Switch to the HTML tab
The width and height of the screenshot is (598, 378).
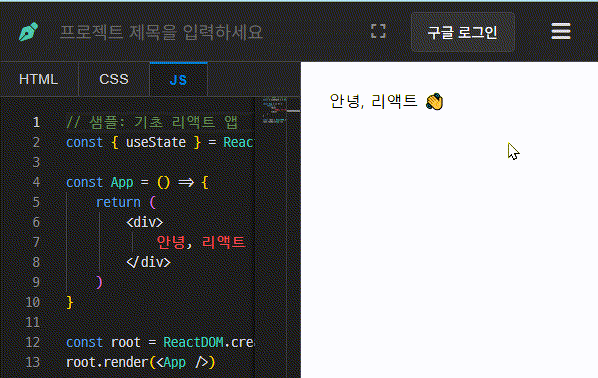tap(39, 79)
